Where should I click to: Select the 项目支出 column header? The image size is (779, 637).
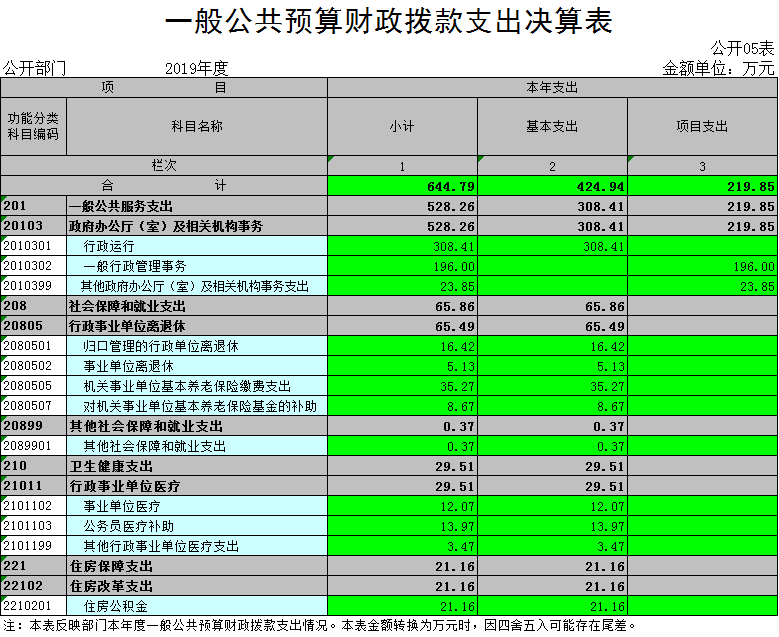coord(702,126)
